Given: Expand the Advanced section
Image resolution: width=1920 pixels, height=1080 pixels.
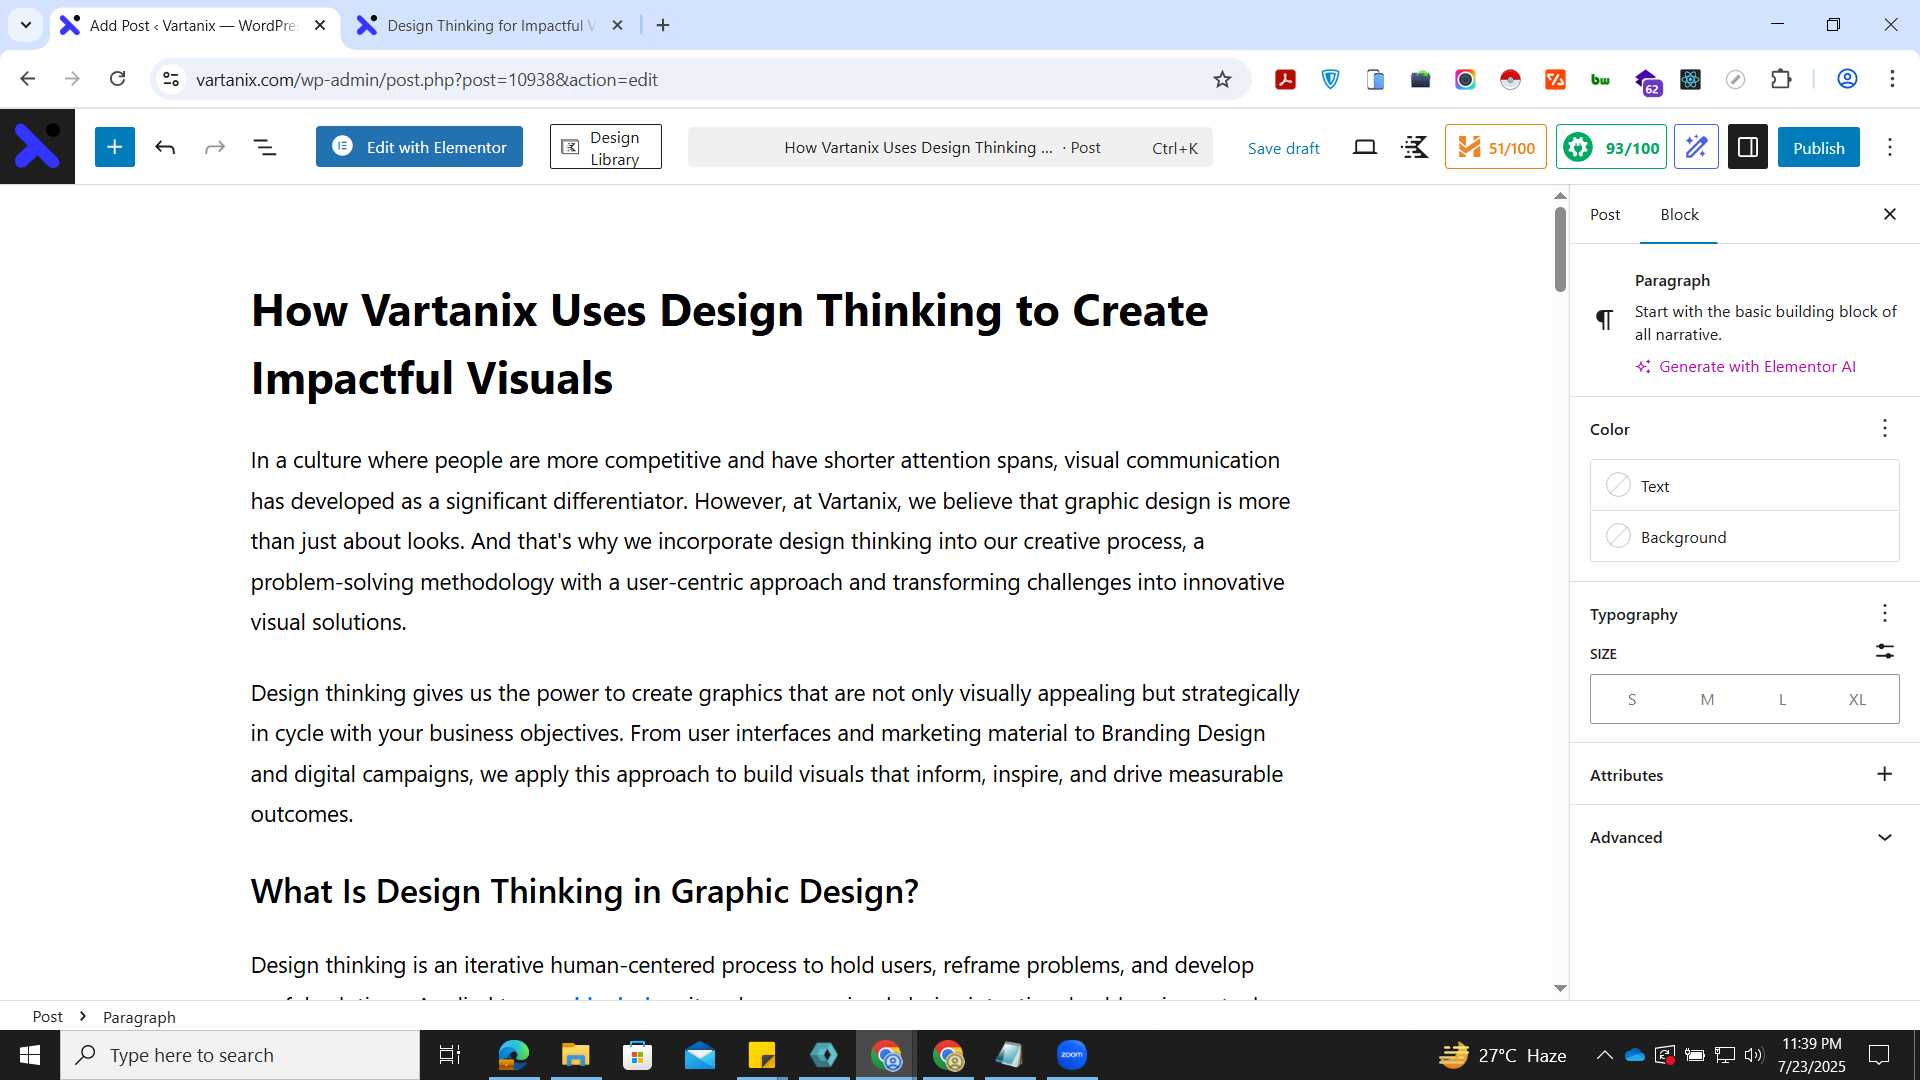Looking at the screenshot, I should 1744,837.
